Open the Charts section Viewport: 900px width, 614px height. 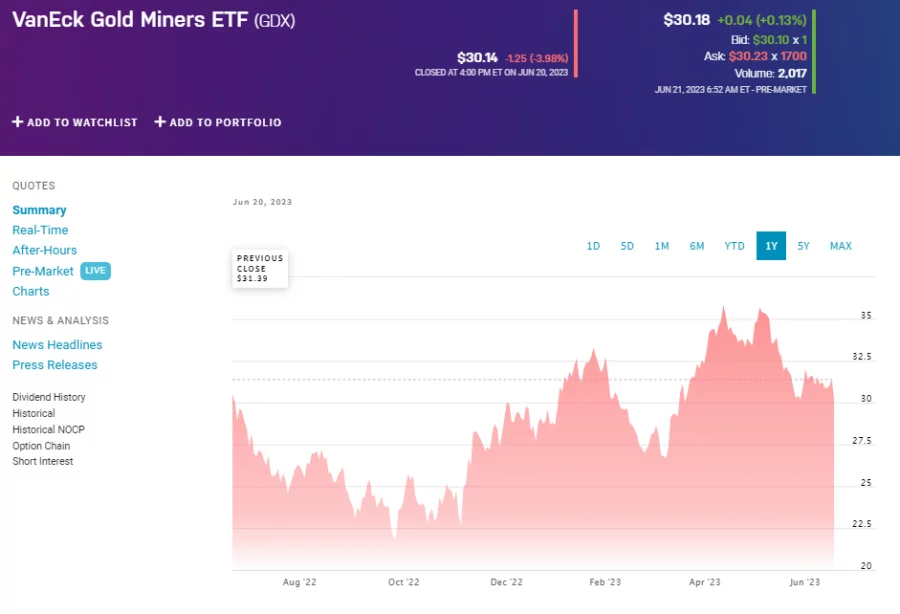click(30, 291)
